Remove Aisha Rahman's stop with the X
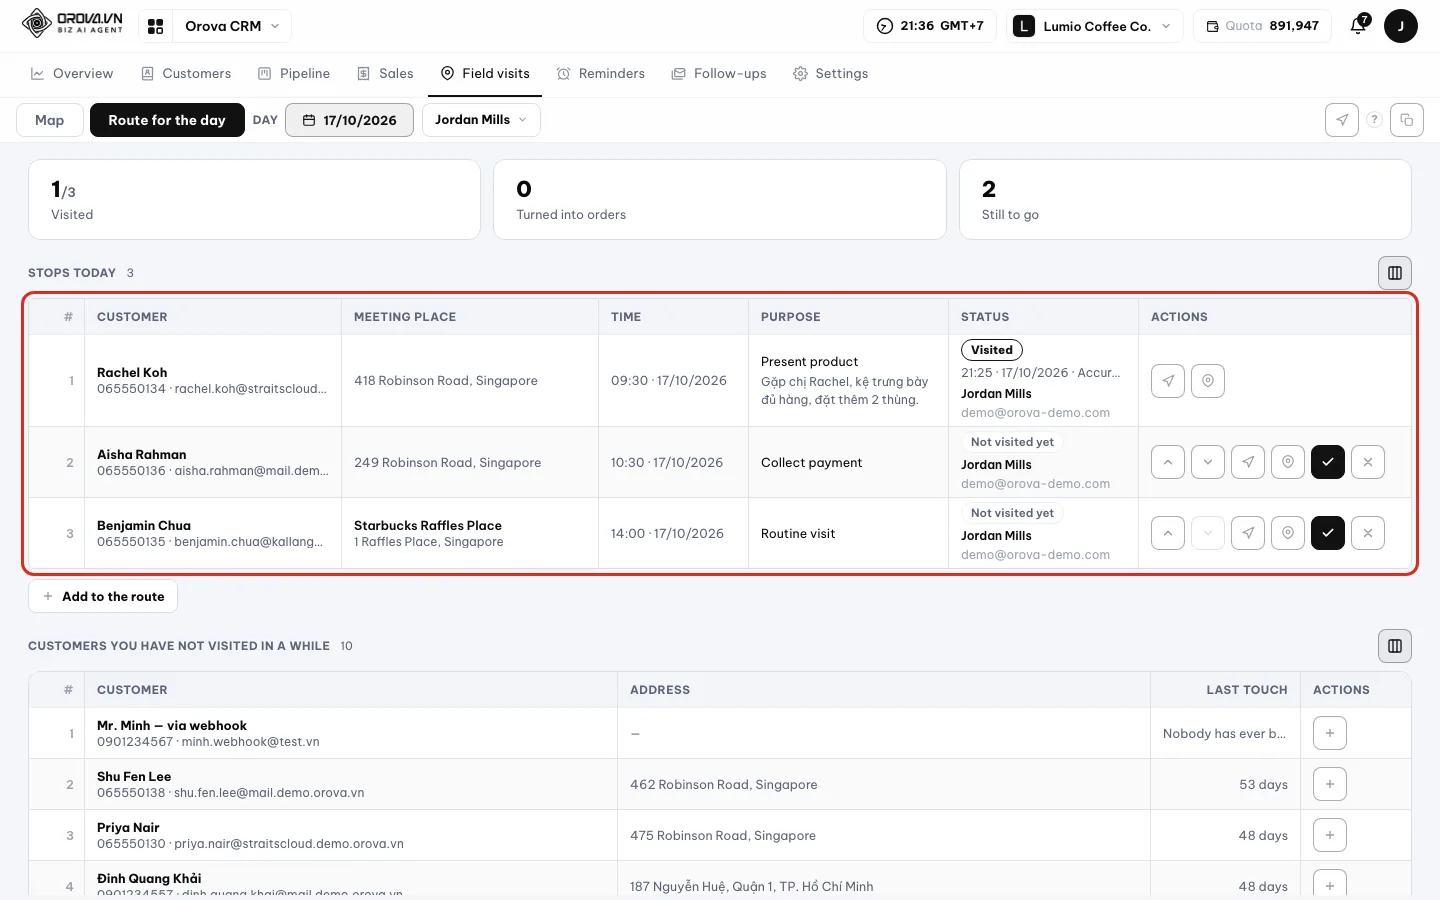 pyautogui.click(x=1368, y=462)
